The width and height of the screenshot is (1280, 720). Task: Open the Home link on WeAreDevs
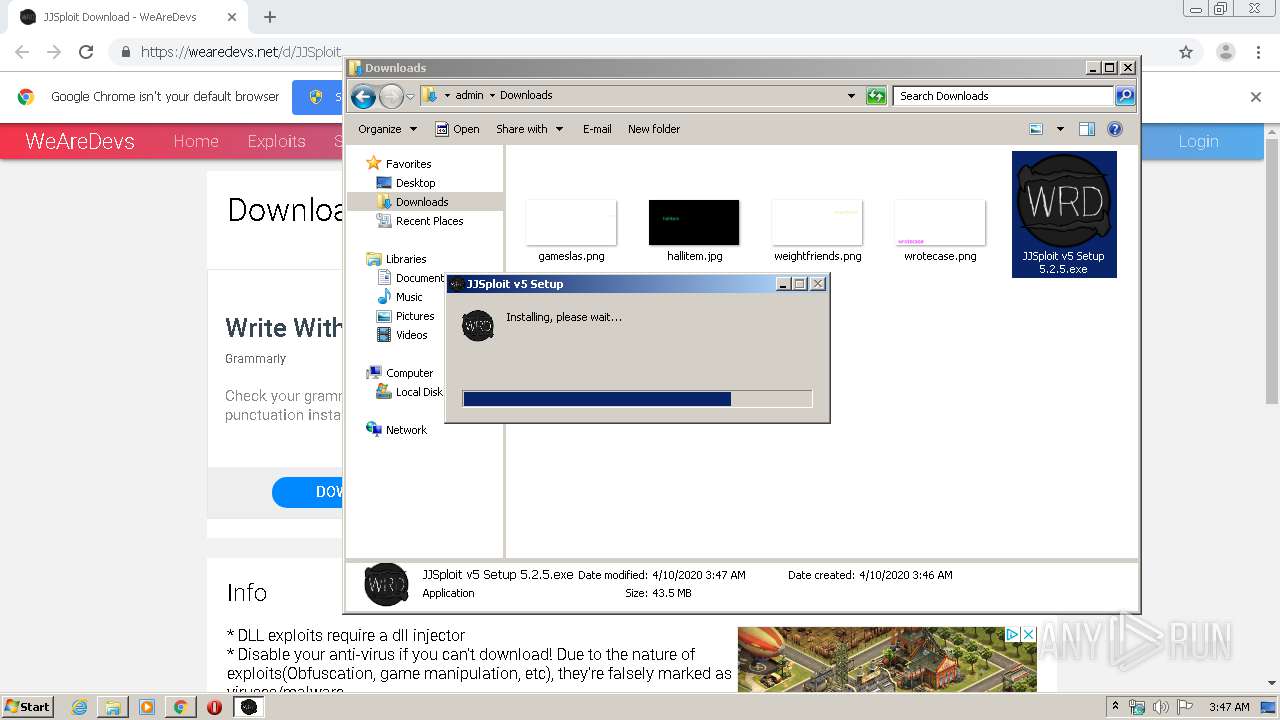tap(196, 141)
